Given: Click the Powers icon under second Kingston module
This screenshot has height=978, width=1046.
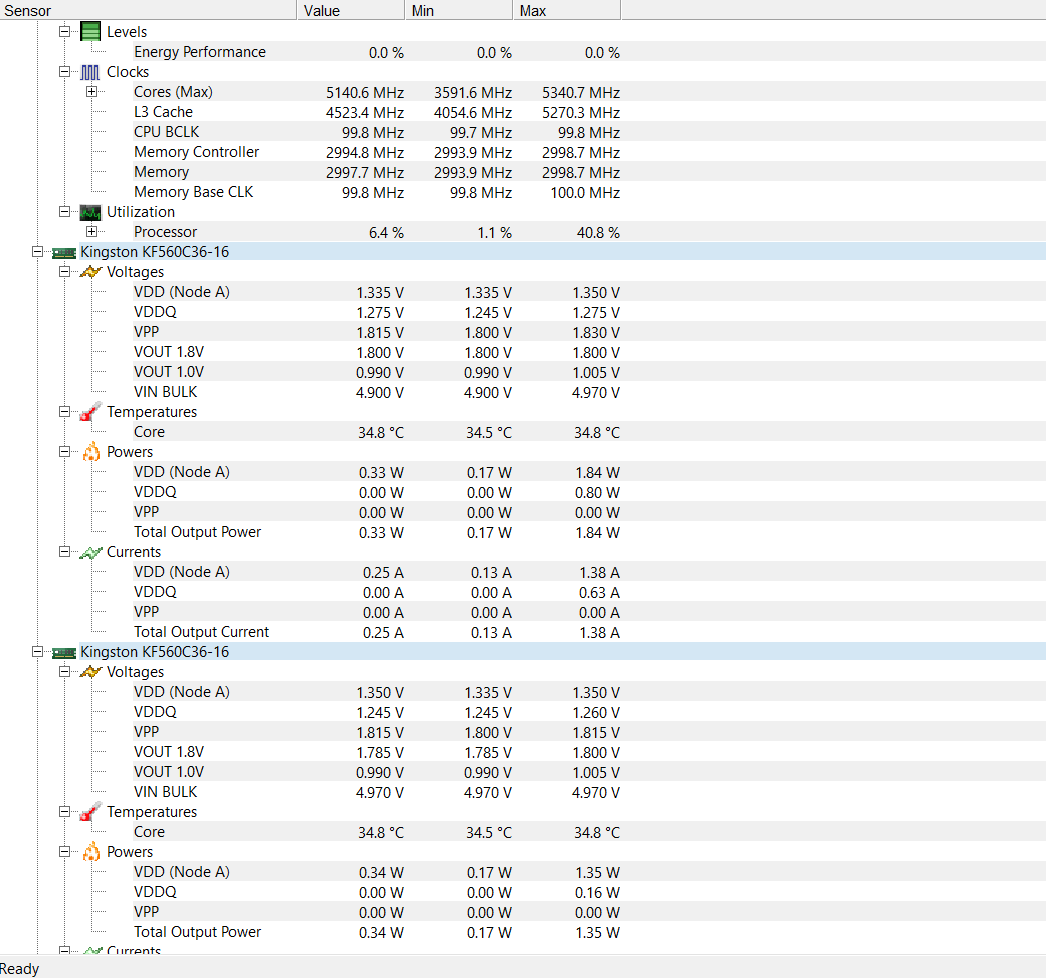Looking at the screenshot, I should point(90,851).
